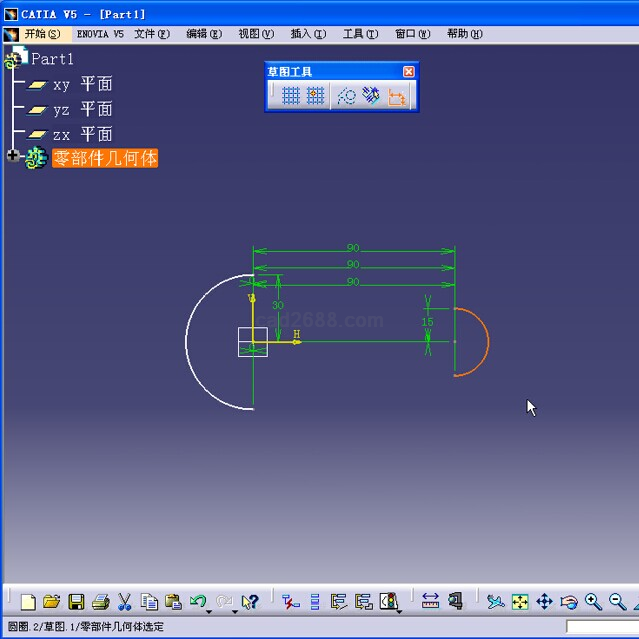The height and width of the screenshot is (639, 639).
Task: Toggle the Grid display in sketch tools
Action: 291,95
